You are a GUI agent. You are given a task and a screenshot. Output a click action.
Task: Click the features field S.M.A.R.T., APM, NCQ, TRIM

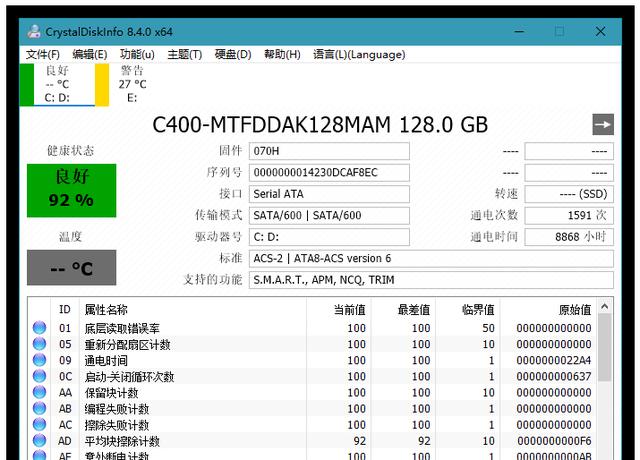click(431, 280)
